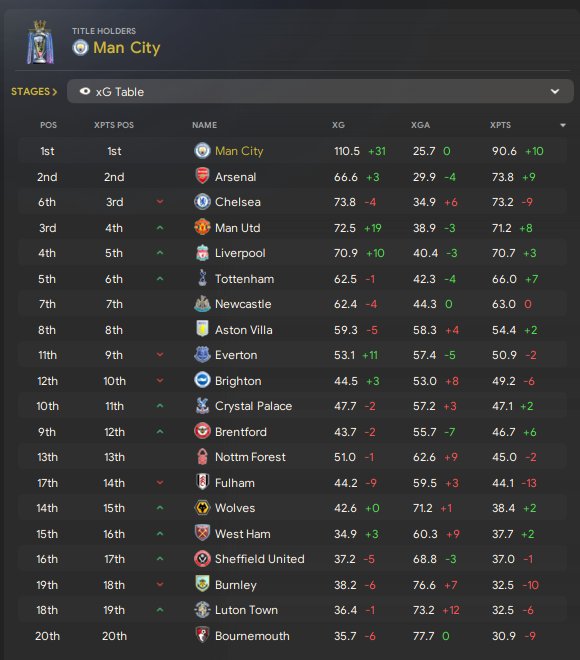Screen dimensions: 580x660
Task: Click the XPTS POS column header
Action: tap(114, 125)
